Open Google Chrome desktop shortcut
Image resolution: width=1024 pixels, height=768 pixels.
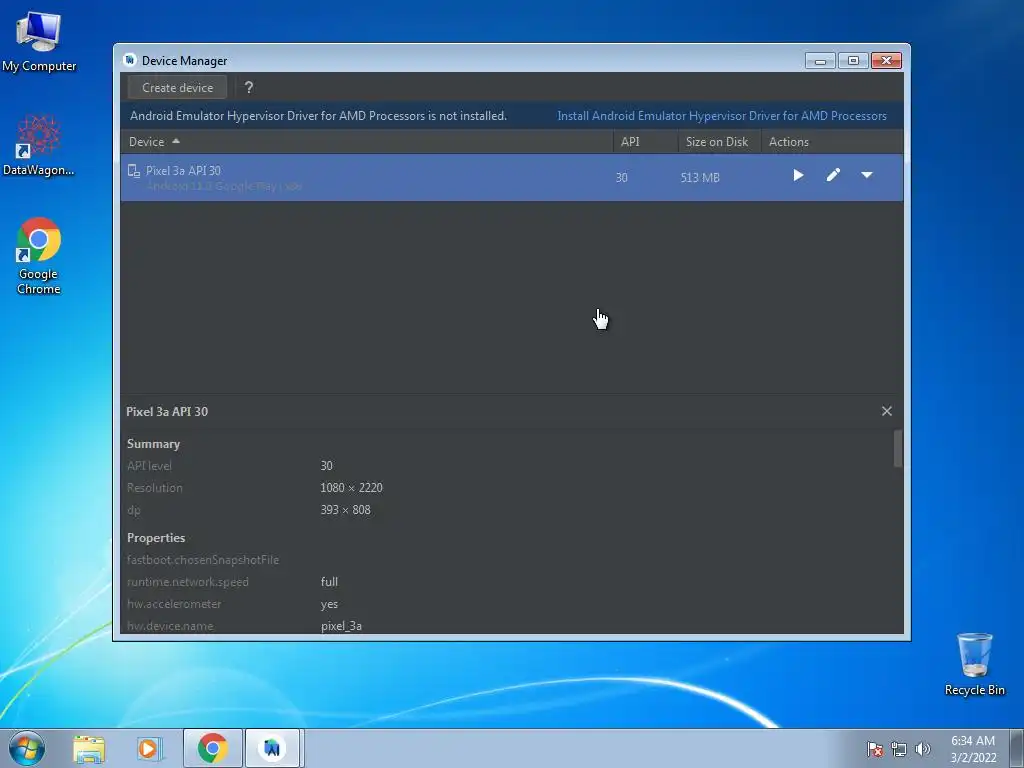pos(39,256)
